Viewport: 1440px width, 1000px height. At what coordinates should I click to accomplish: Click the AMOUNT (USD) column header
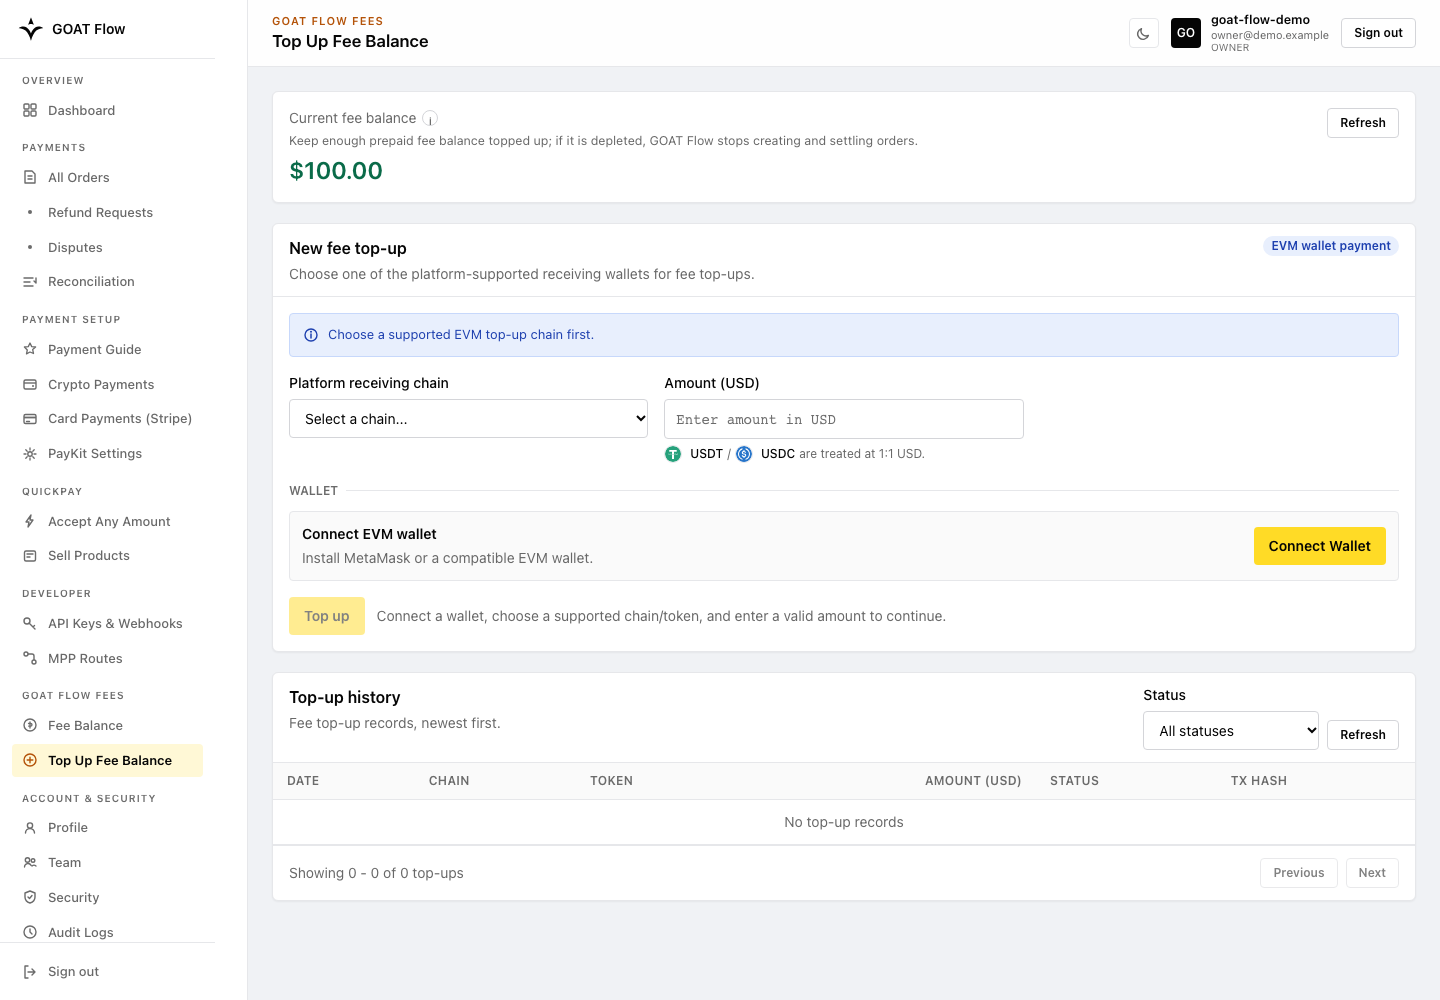coord(973,781)
